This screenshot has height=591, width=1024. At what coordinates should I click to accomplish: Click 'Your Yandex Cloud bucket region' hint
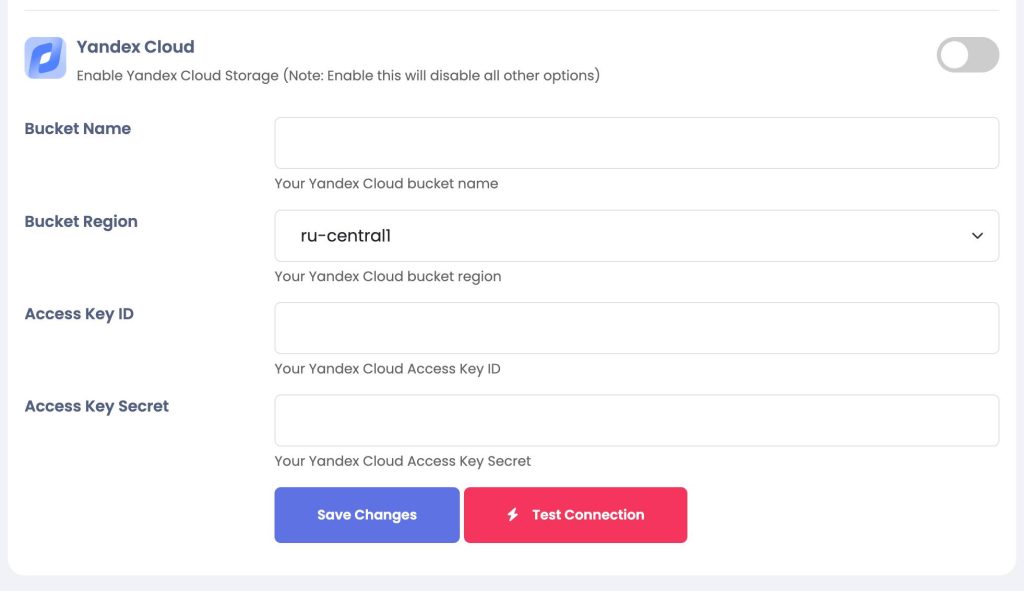(388, 276)
